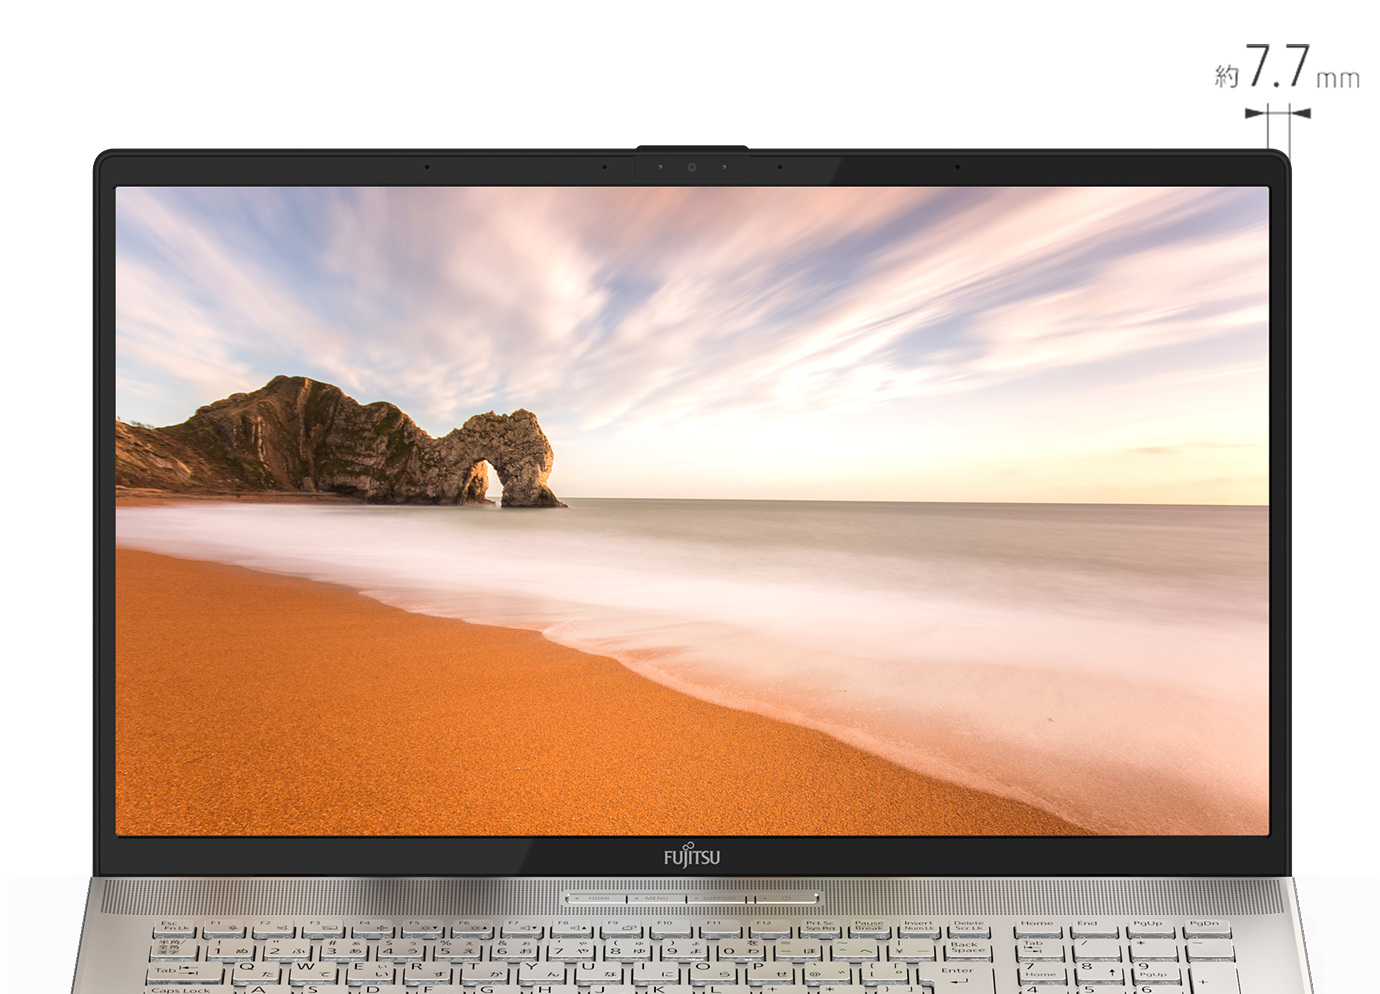Click the webcam on the top bezel
This screenshot has height=994, width=1380.
(x=692, y=167)
